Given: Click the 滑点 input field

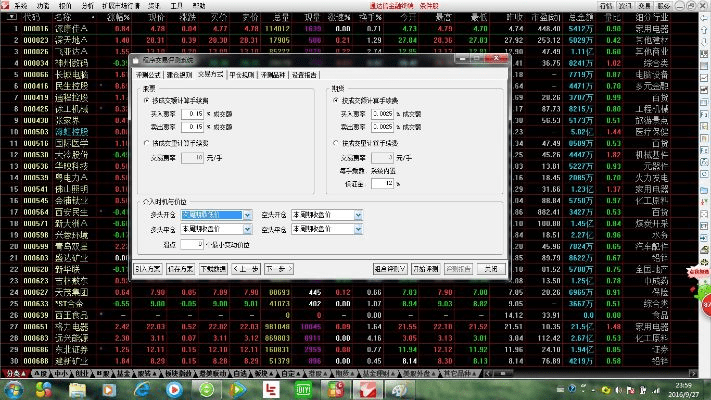Looking at the screenshot, I should click(192, 244).
